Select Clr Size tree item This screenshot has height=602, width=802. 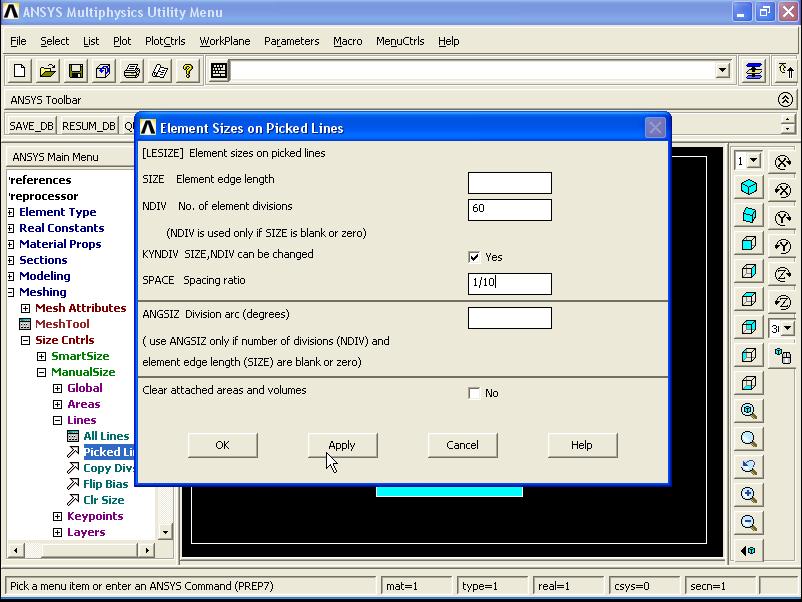(103, 500)
